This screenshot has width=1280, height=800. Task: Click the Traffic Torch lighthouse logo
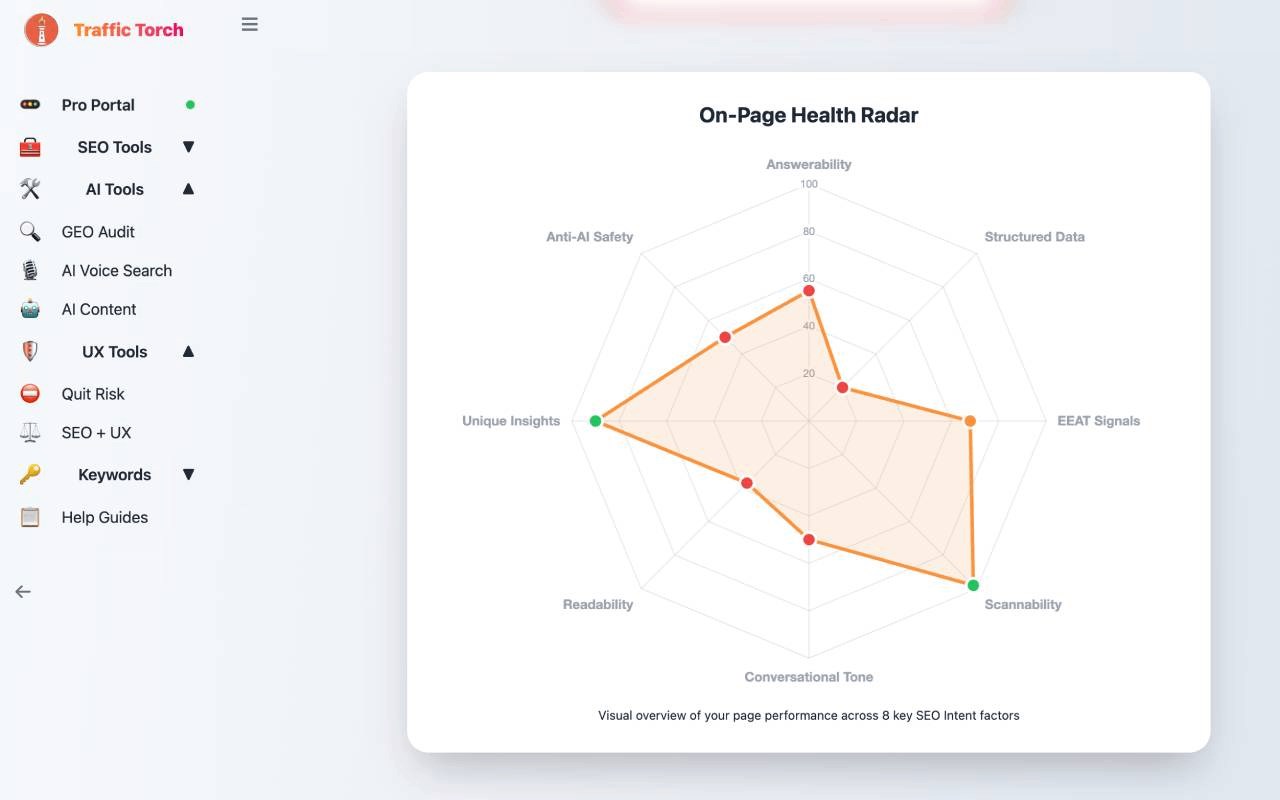point(41,30)
